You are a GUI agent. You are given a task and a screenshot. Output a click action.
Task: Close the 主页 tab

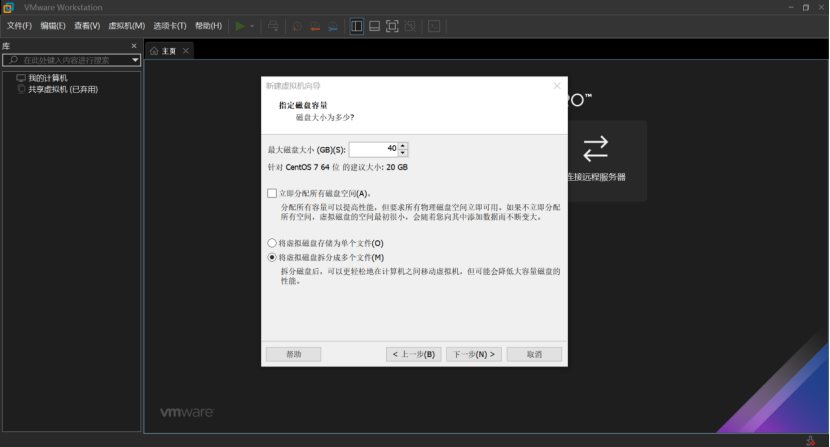186,51
